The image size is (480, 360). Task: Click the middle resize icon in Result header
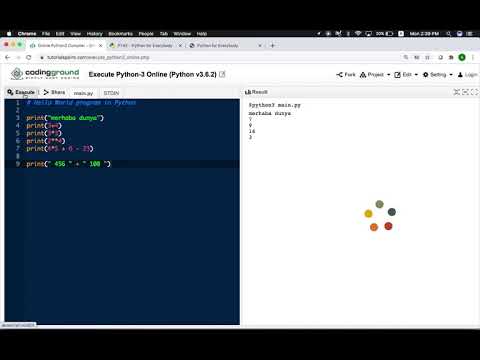(465, 92)
